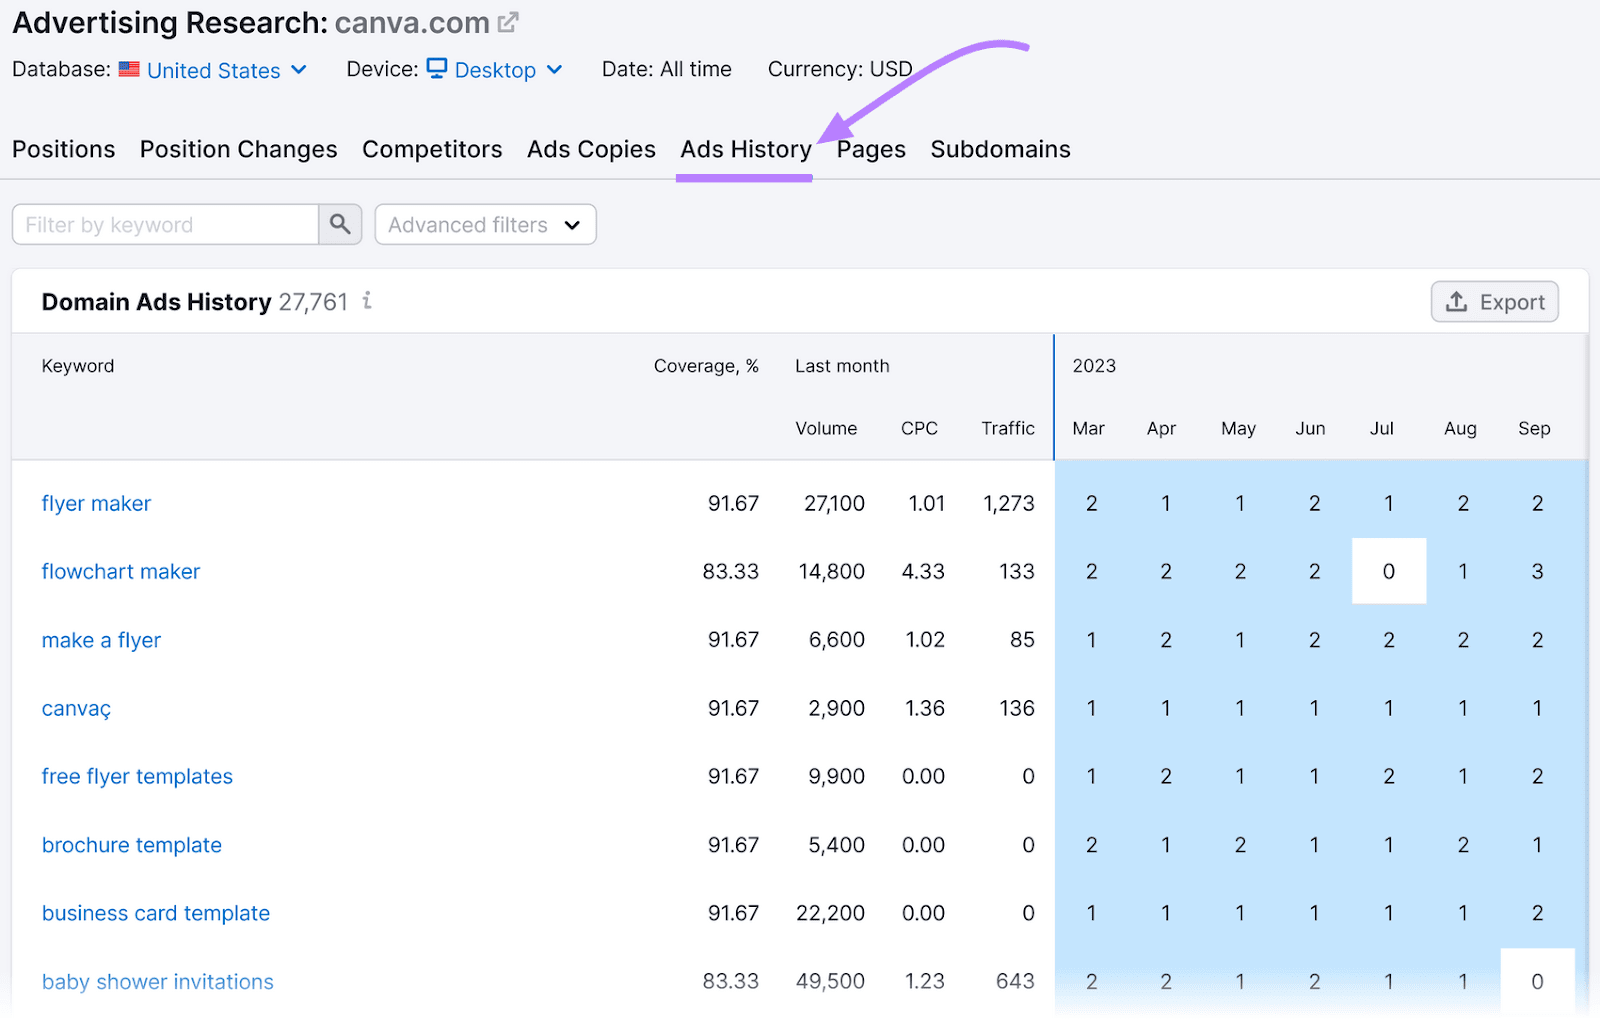Open canva.com via the external link icon
The width and height of the screenshot is (1600, 1019).
pos(508,21)
